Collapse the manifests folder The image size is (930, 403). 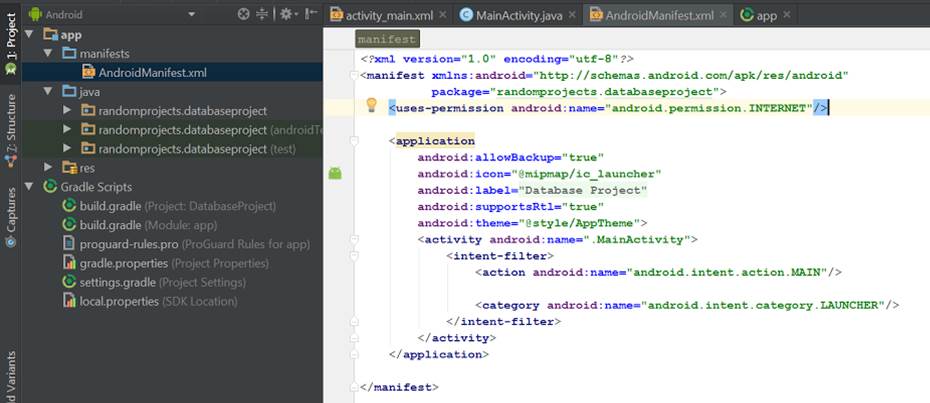[49, 53]
